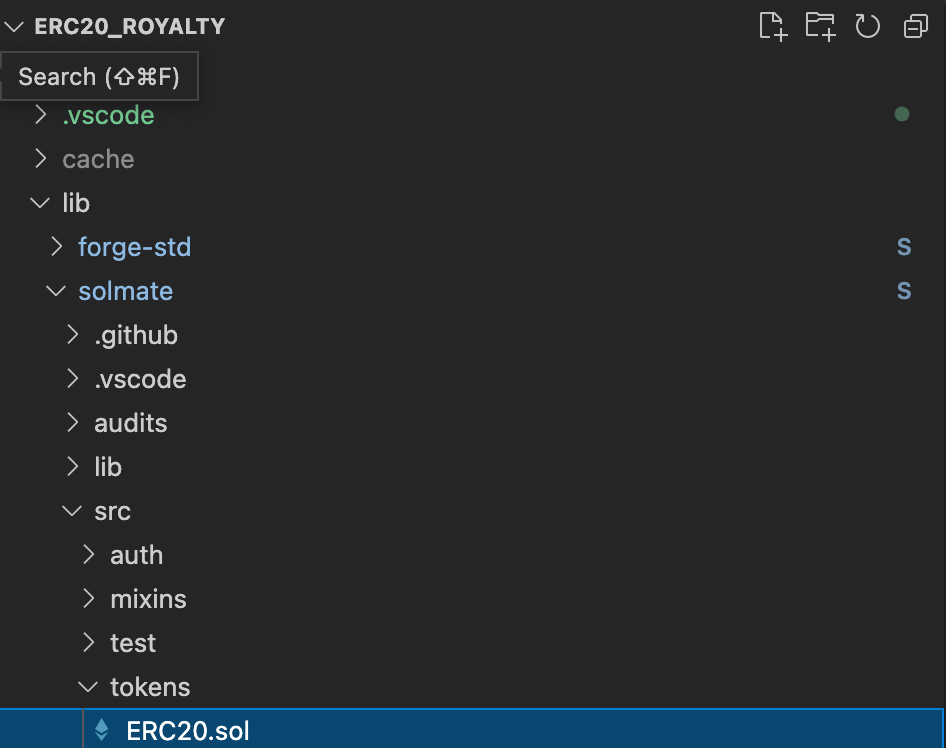The height and width of the screenshot is (748, 946).
Task: Expand the .github folder
Action: click(135, 335)
